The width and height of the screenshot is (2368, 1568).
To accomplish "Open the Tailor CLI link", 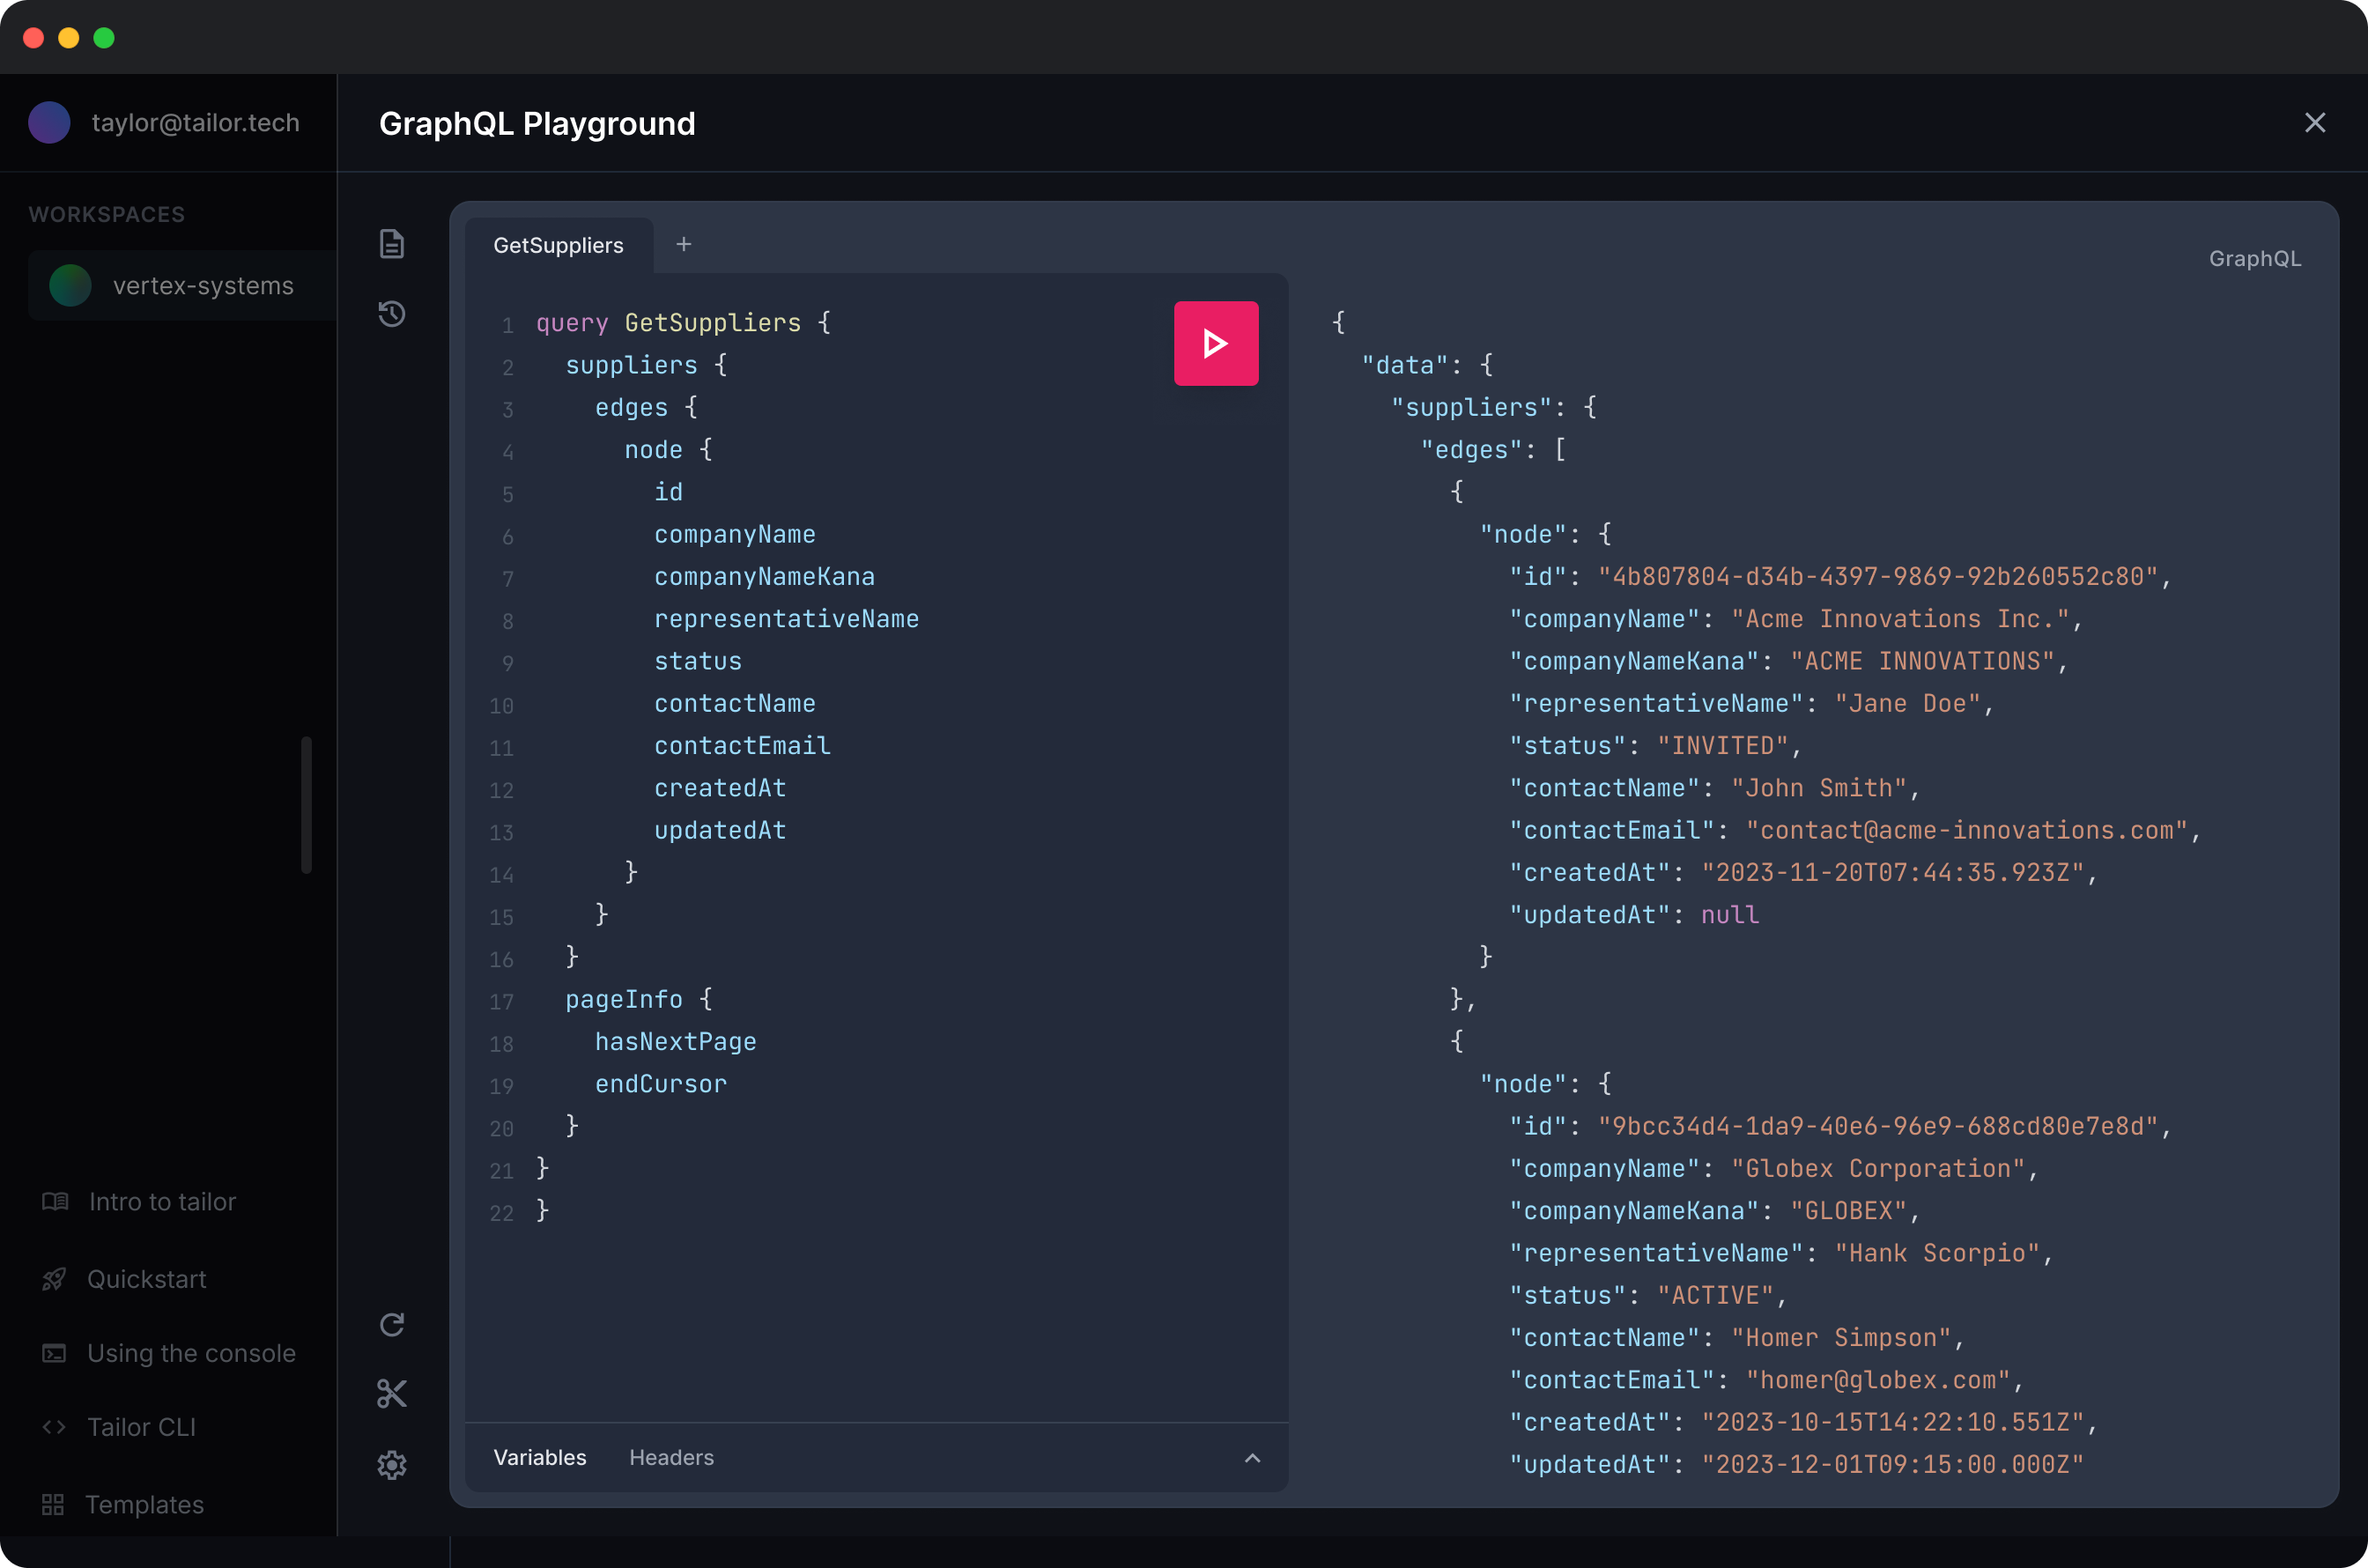I will click(x=141, y=1427).
